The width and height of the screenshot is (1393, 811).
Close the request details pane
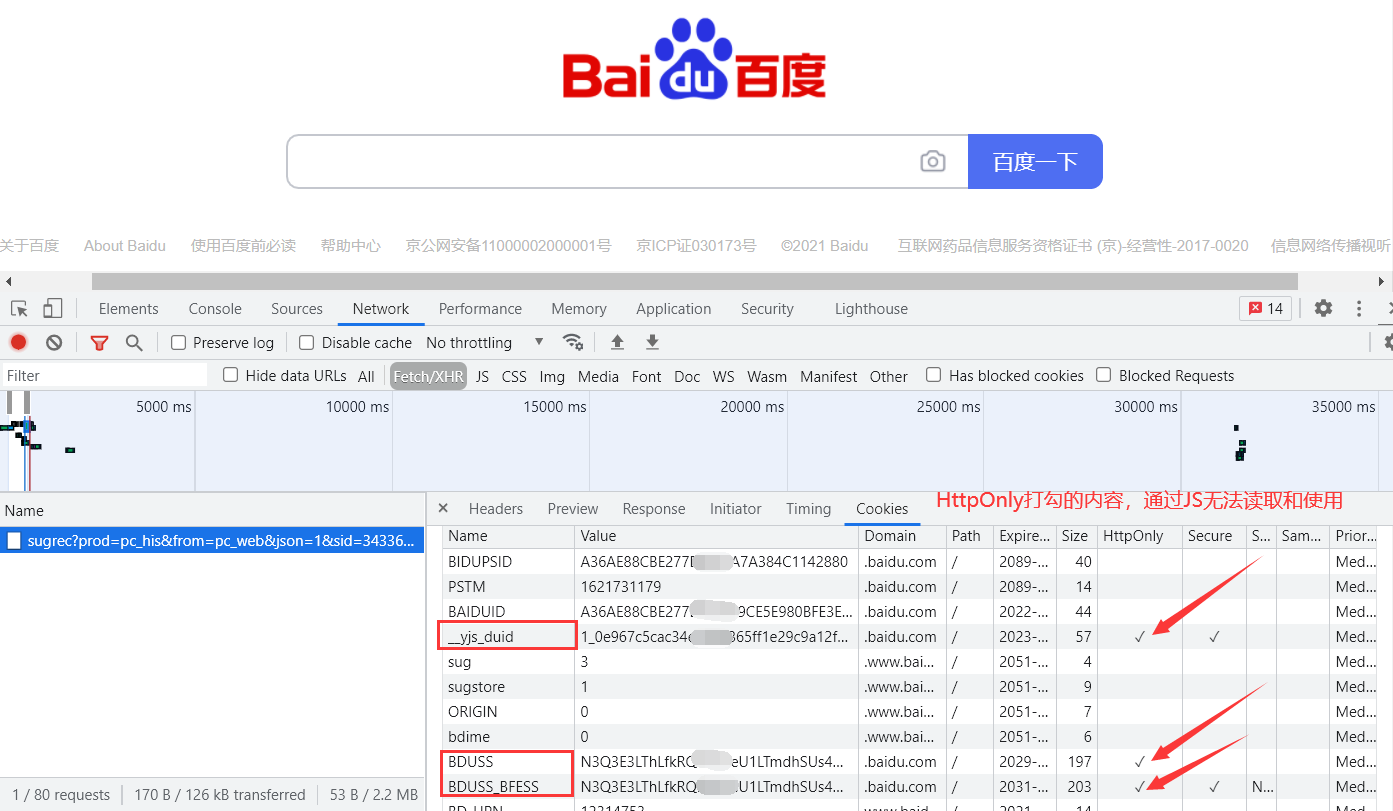pyautogui.click(x=443, y=508)
